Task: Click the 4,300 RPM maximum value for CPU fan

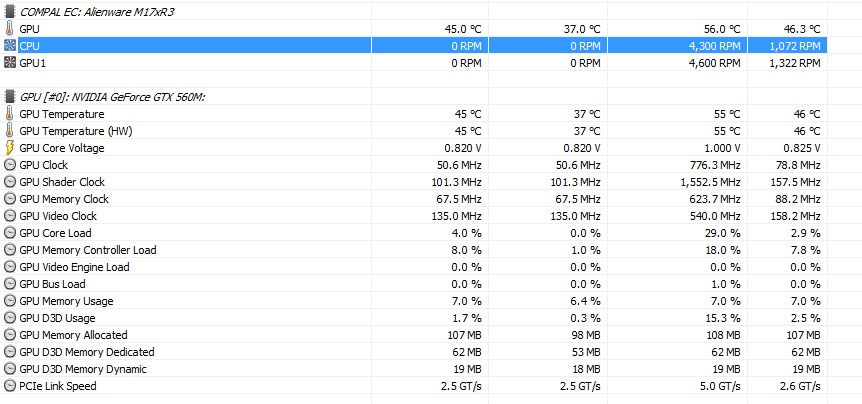Action: [x=712, y=46]
